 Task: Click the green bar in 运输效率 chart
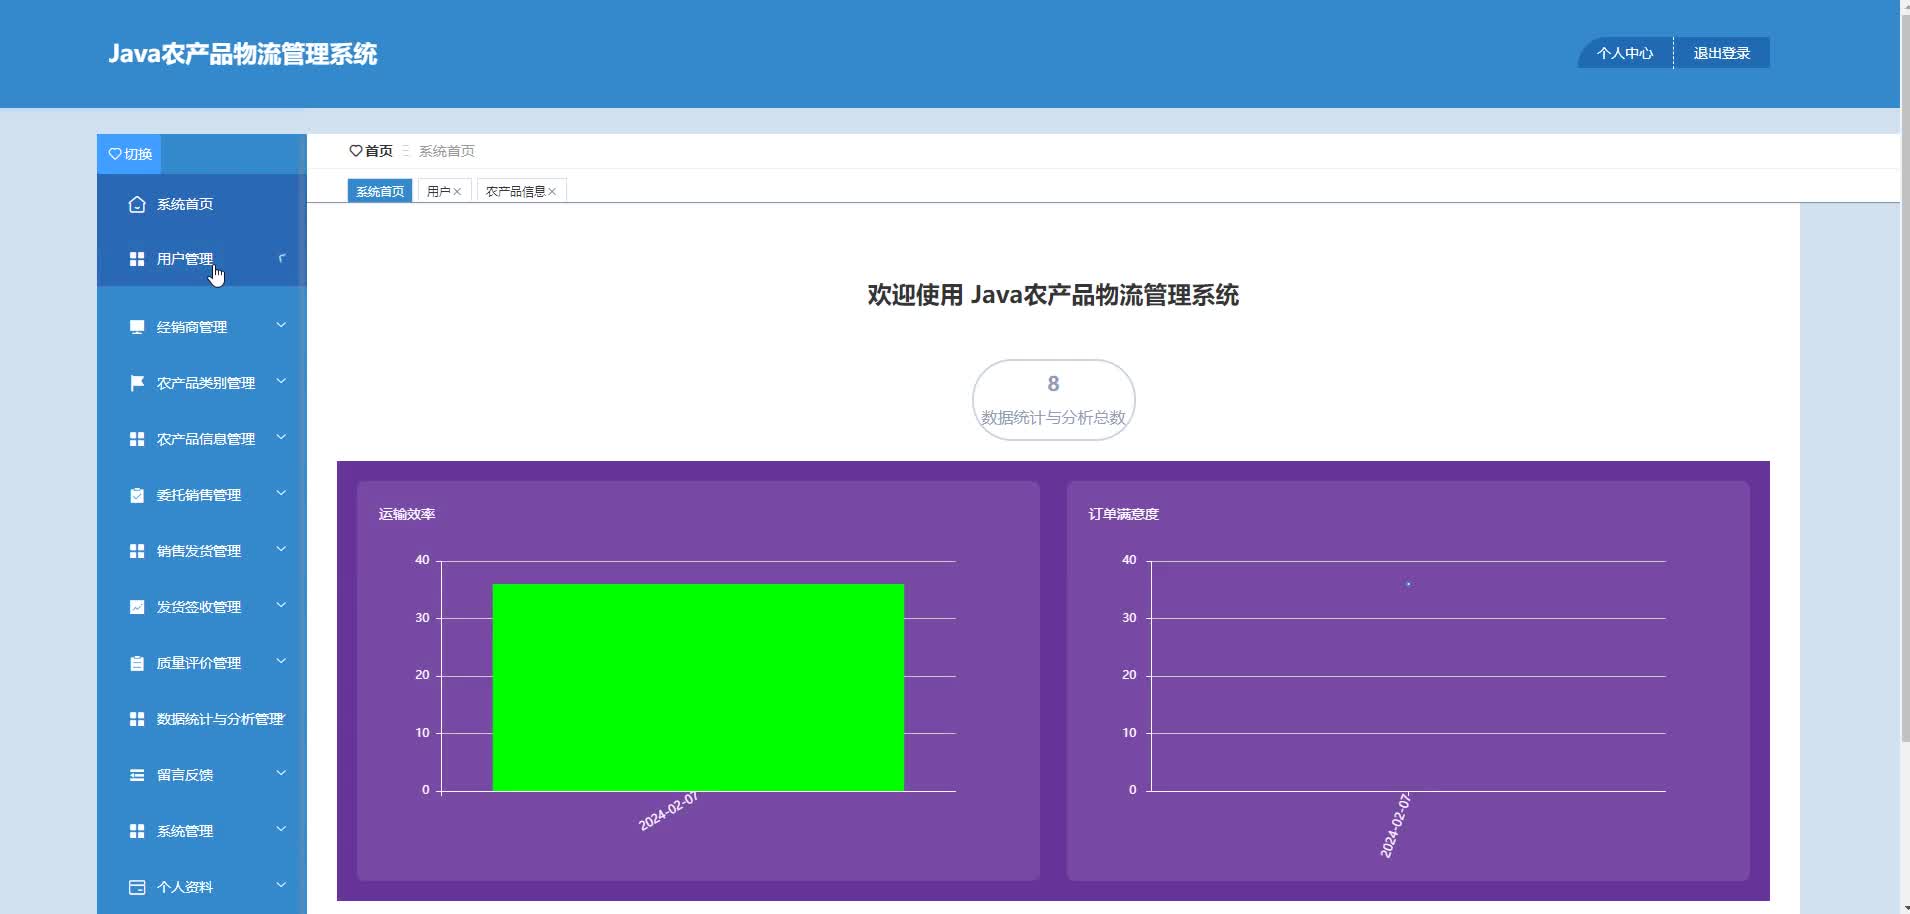[698, 687]
